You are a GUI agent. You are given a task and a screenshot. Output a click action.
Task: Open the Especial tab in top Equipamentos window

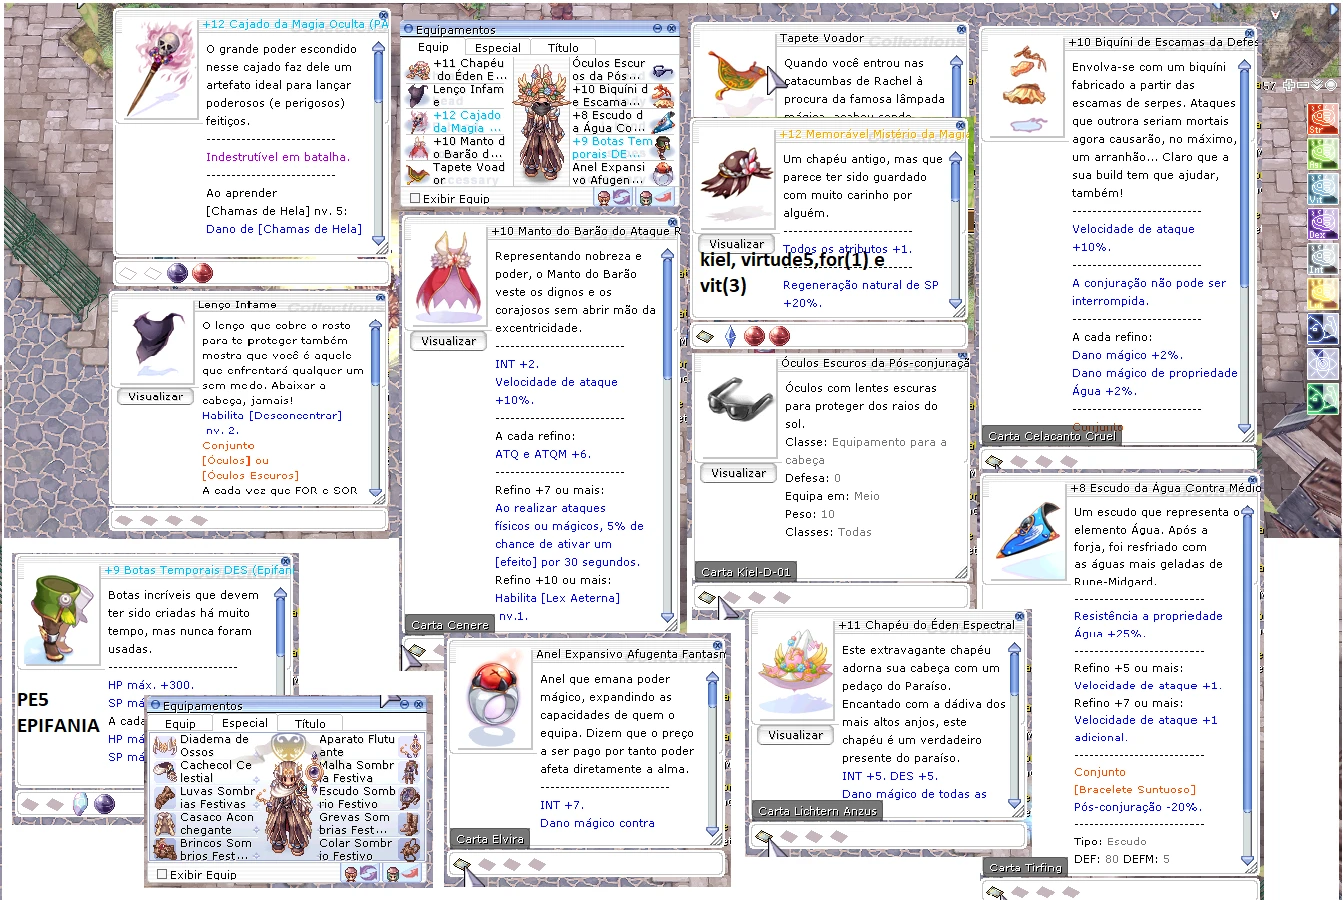coord(497,47)
